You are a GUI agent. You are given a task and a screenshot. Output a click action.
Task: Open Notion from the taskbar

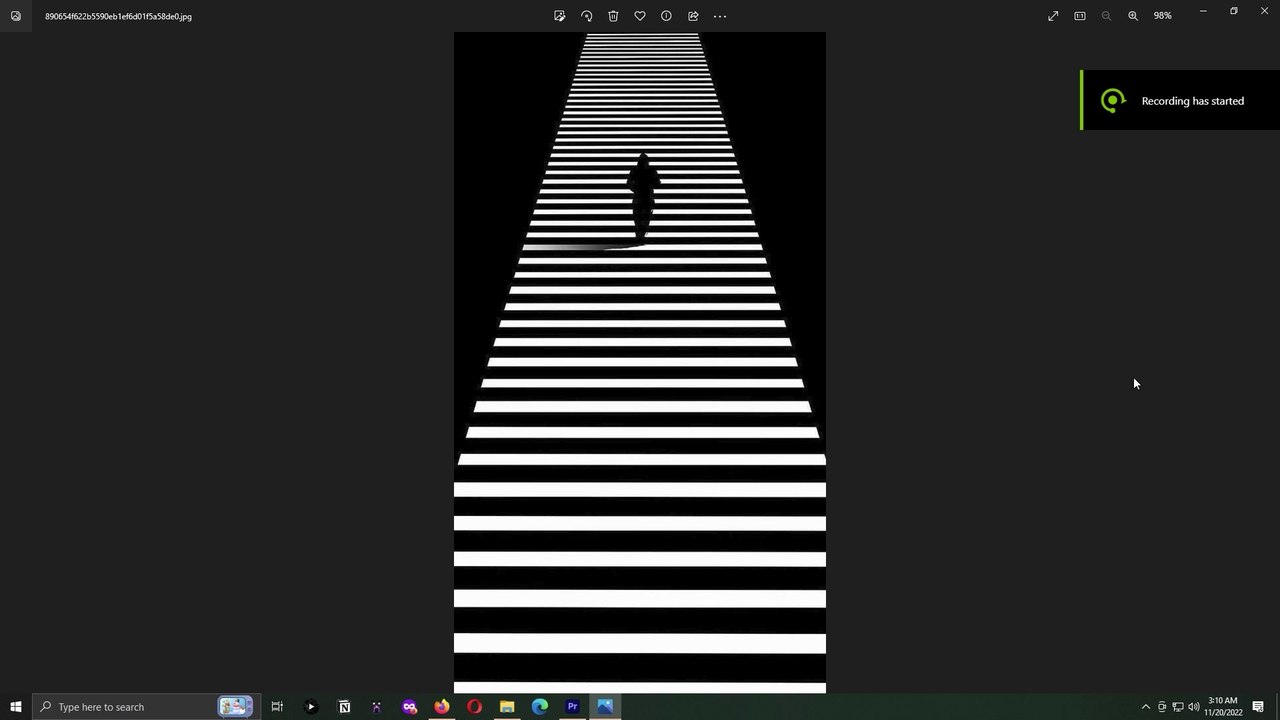coord(344,707)
